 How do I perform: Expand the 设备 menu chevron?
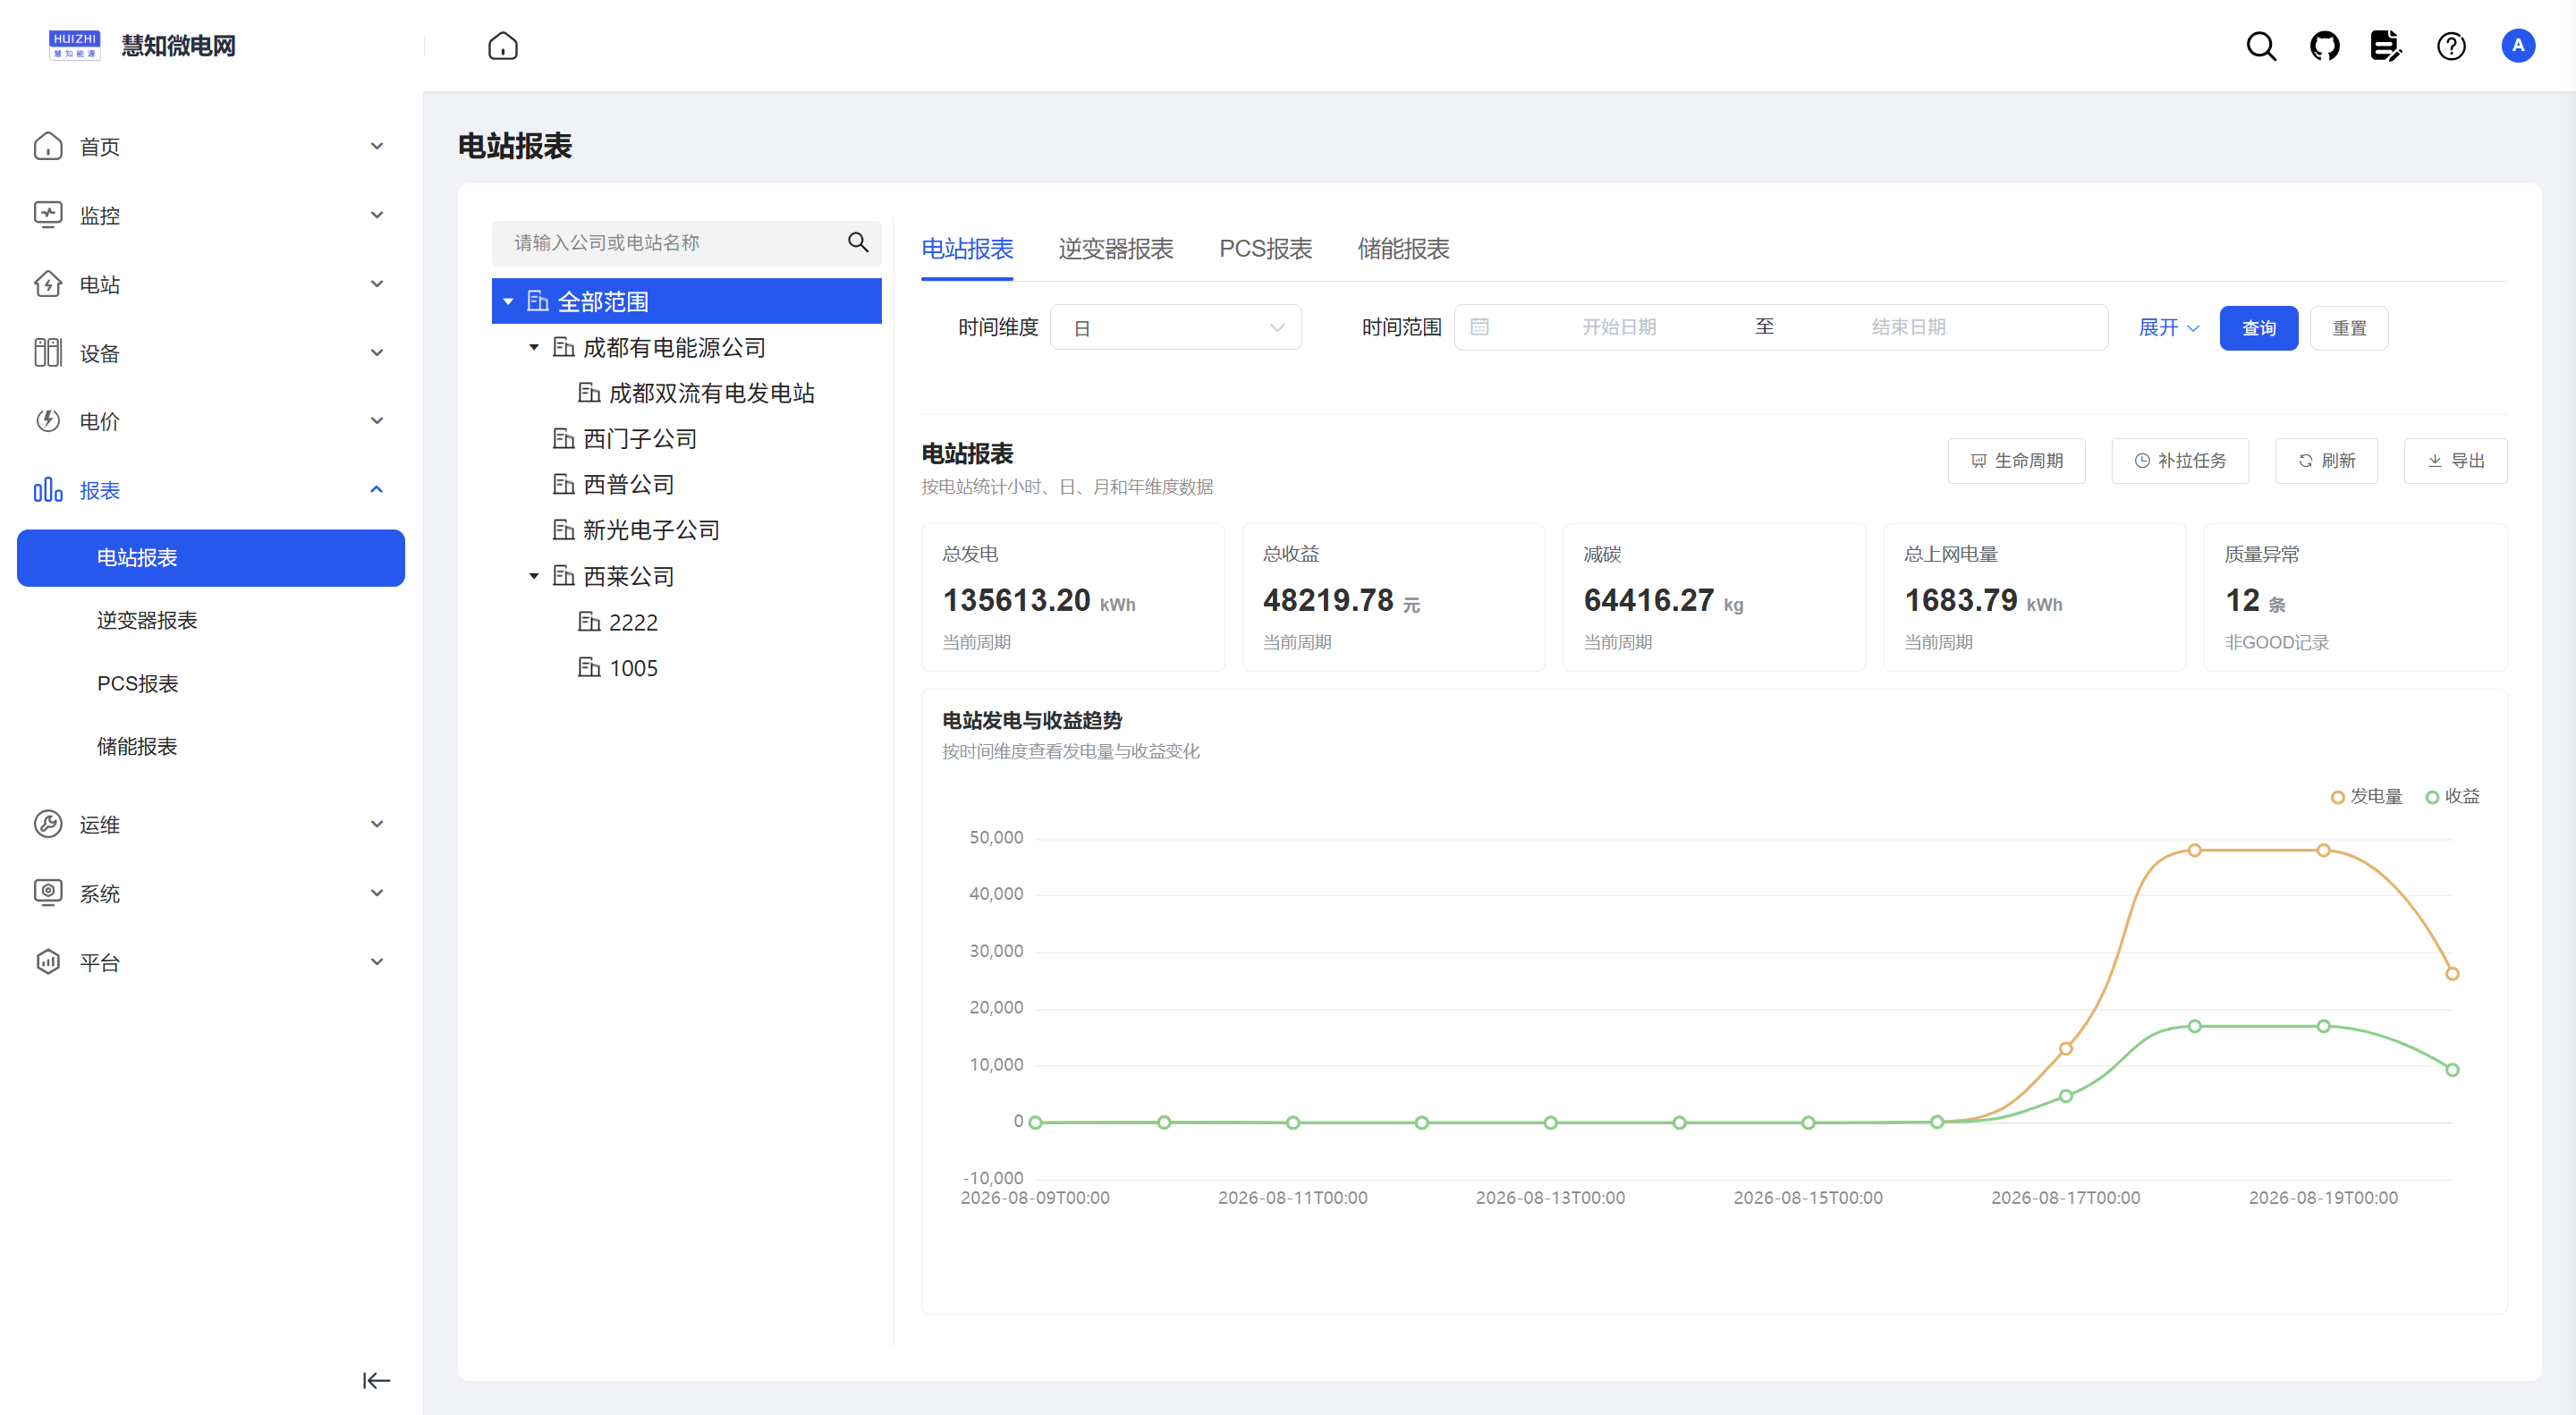click(377, 353)
